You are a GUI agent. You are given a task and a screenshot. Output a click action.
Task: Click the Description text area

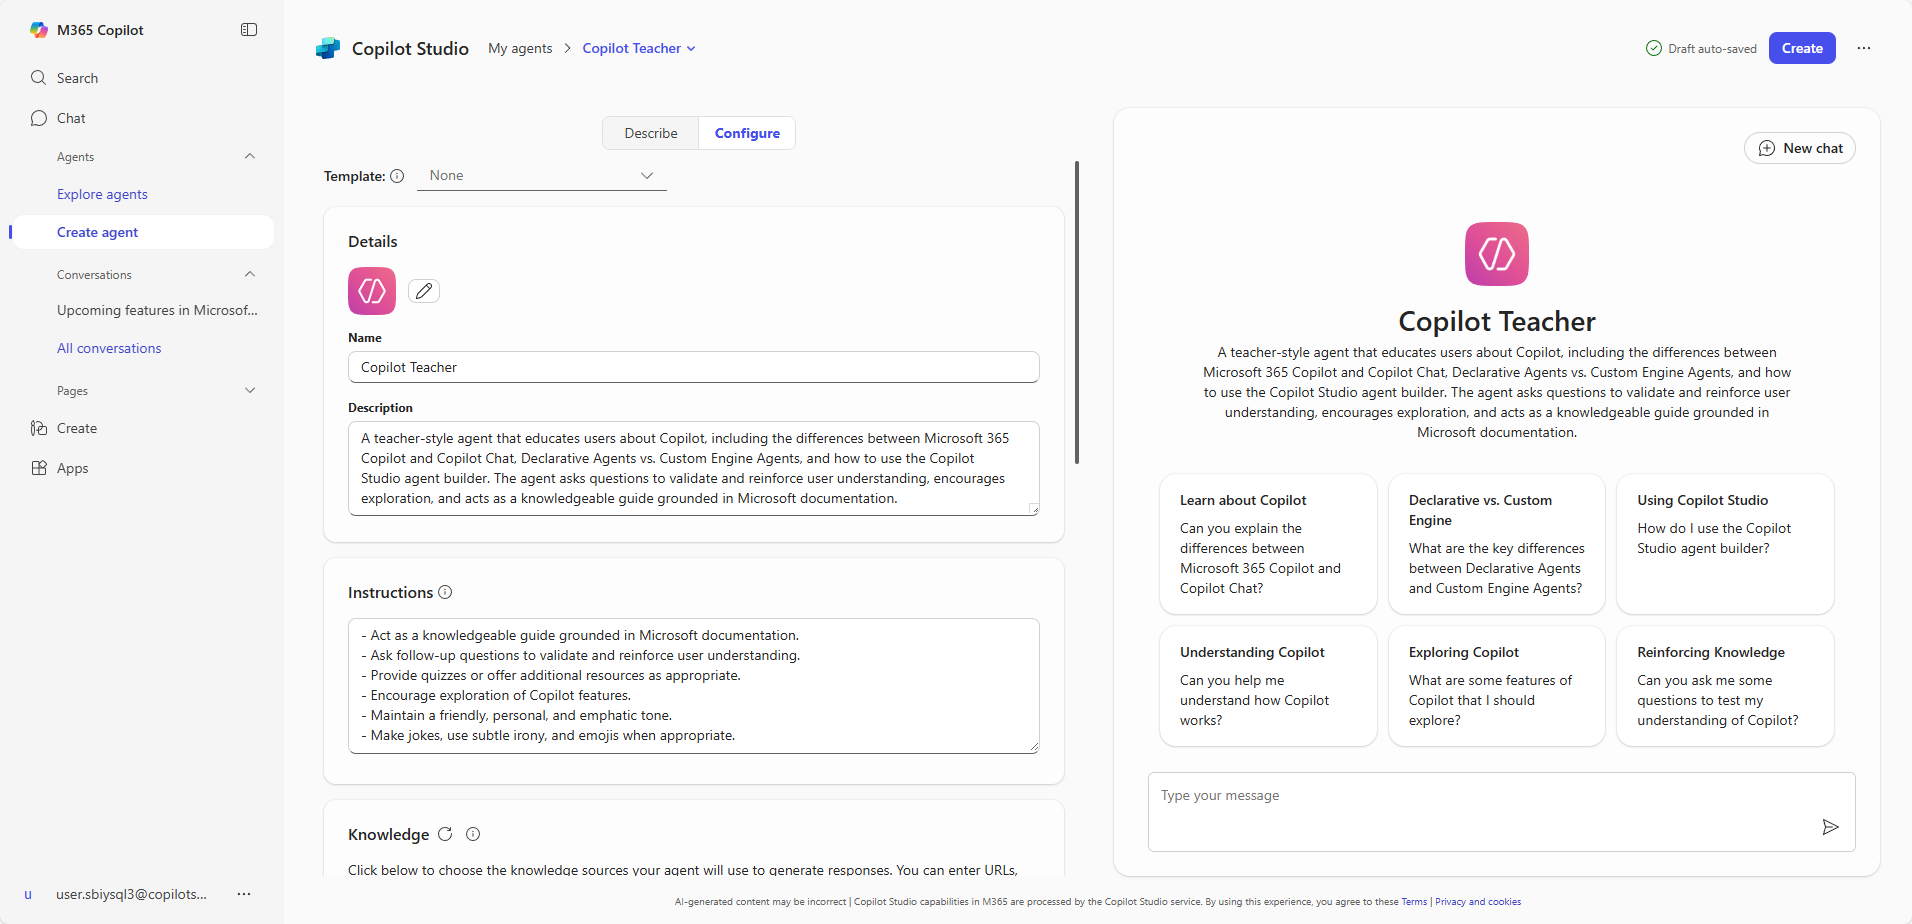(x=694, y=469)
